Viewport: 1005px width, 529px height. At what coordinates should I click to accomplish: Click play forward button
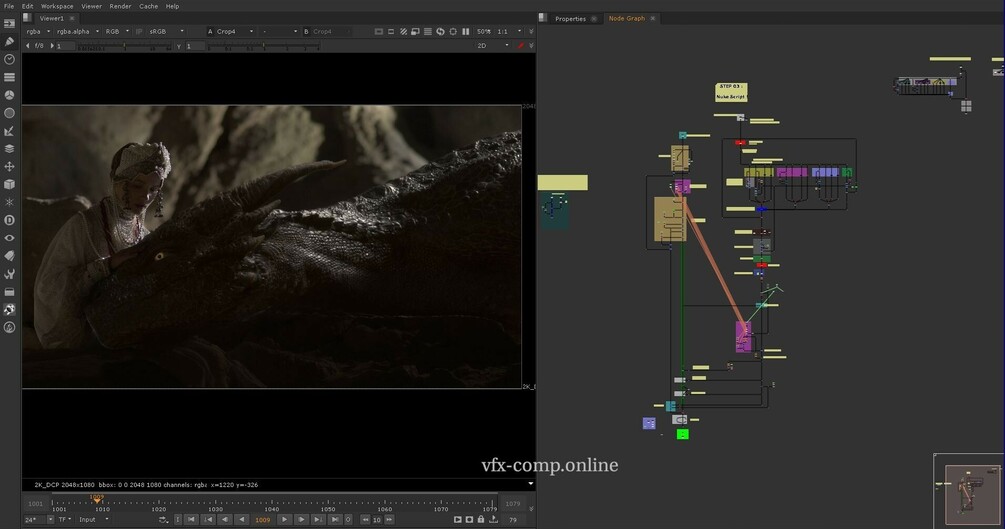pyautogui.click(x=285, y=519)
